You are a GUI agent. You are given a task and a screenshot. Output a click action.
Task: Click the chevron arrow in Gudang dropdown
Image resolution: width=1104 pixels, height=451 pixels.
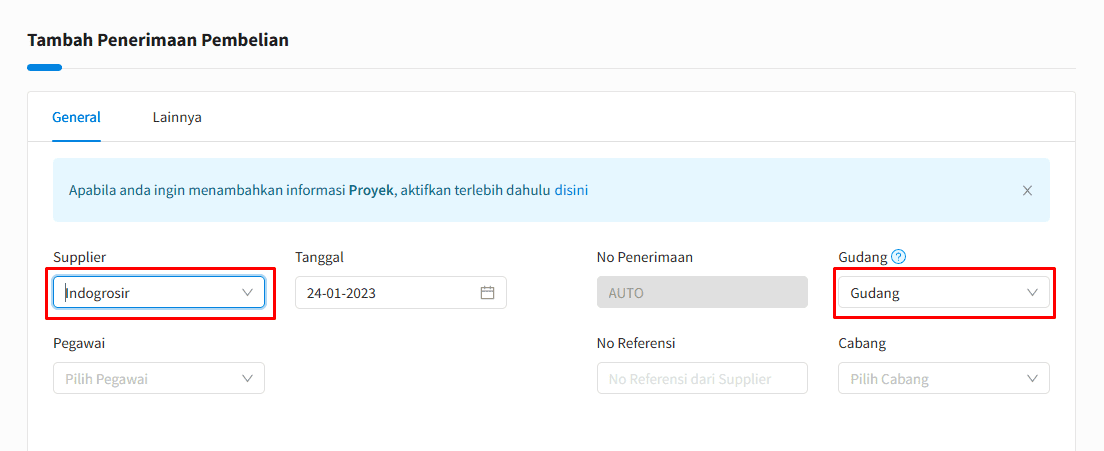pos(1032,293)
